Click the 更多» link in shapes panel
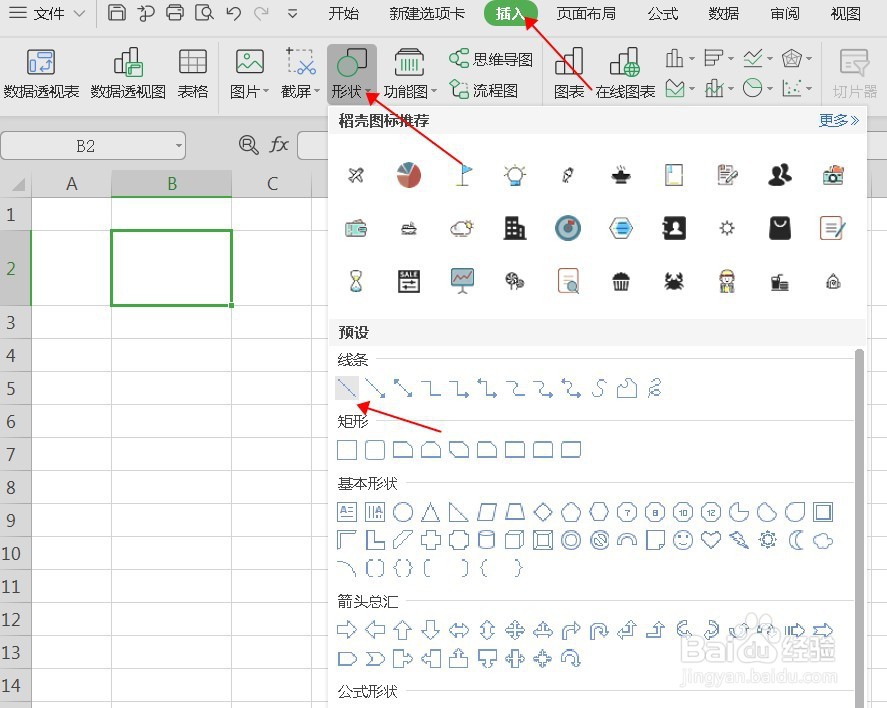887x708 pixels. 838,120
